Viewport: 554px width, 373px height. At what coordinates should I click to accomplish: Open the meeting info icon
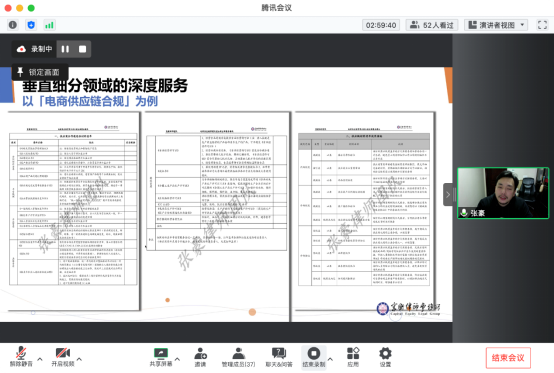tap(13, 25)
